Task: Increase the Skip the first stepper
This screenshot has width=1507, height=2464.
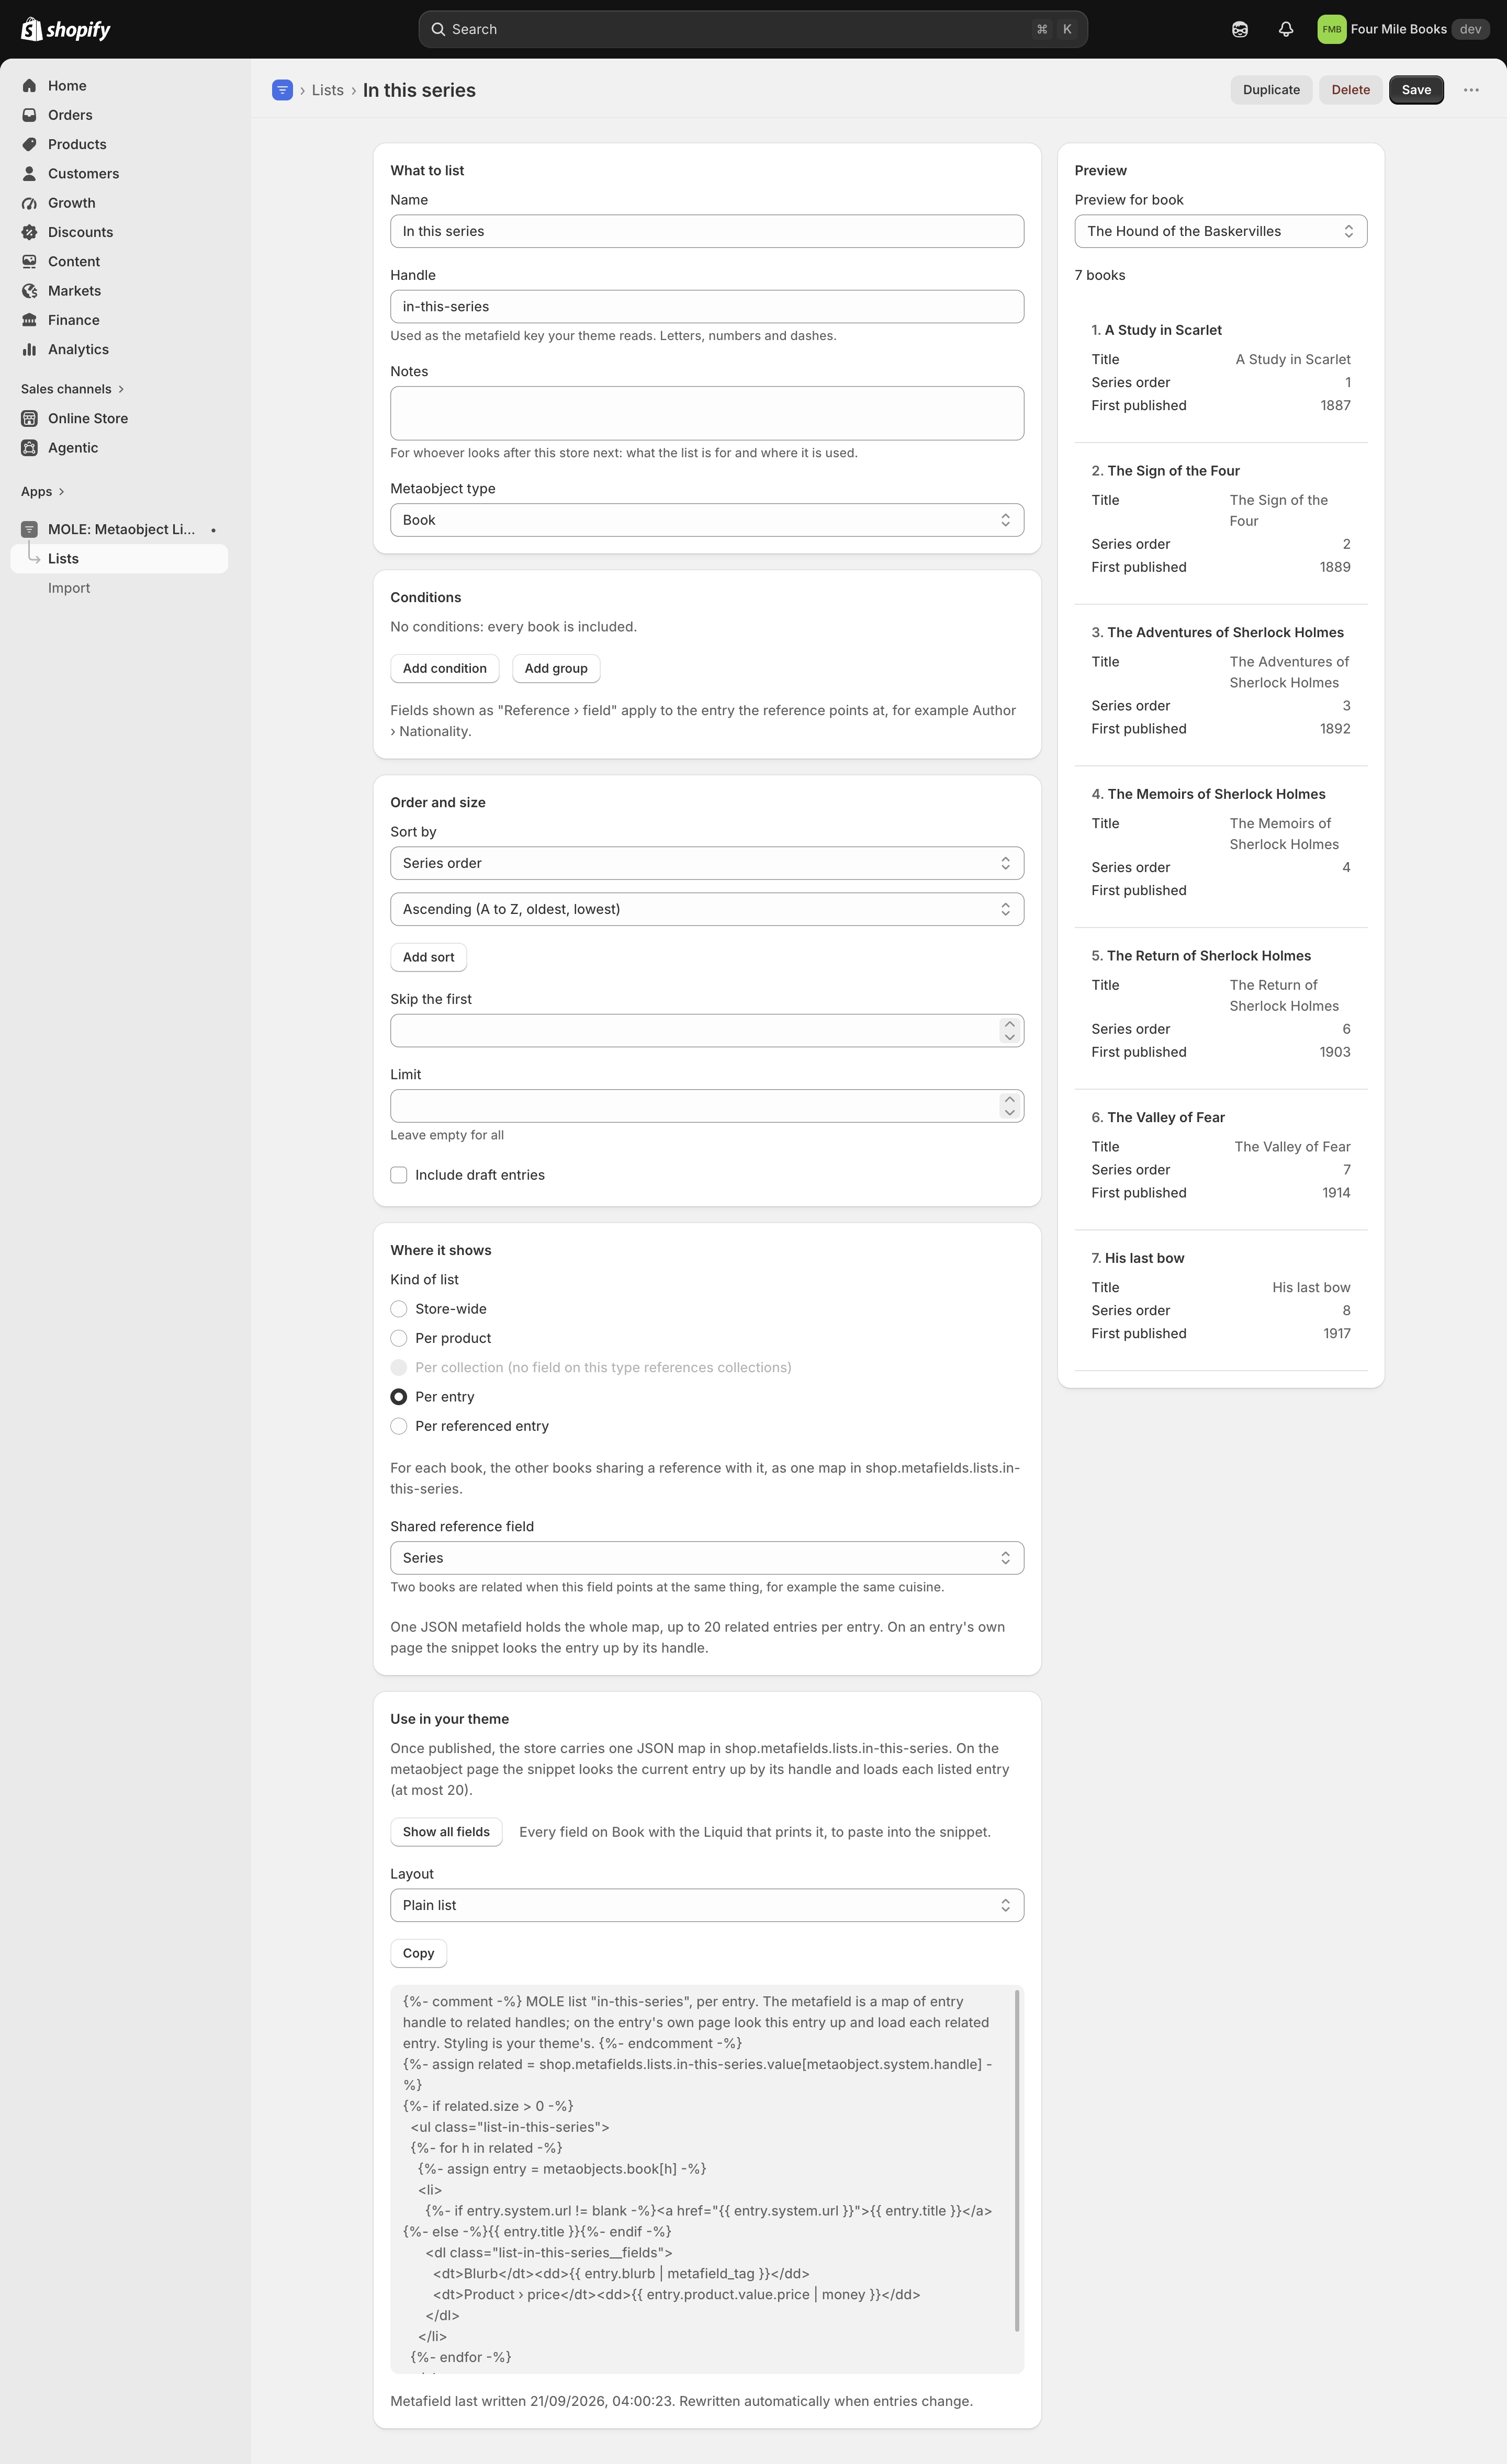Action: click(x=1010, y=1024)
